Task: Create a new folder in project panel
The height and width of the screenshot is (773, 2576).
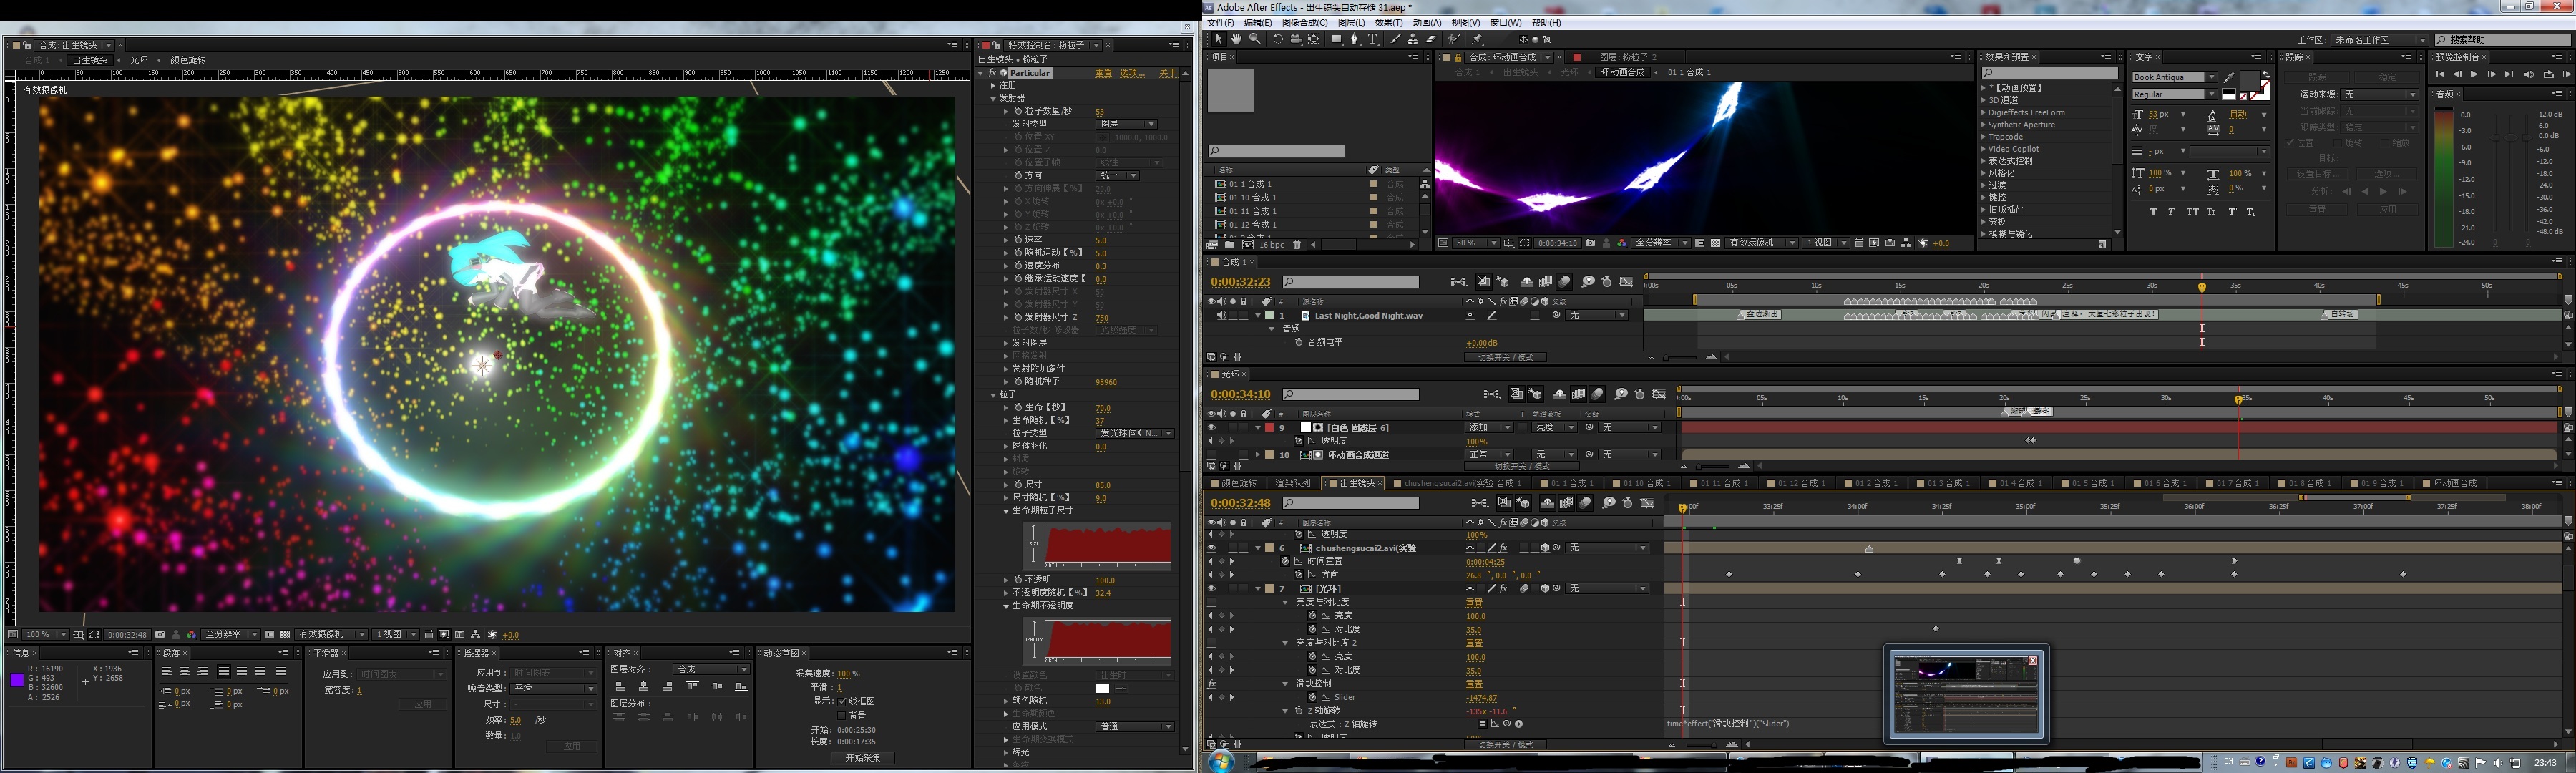Action: [1230, 245]
